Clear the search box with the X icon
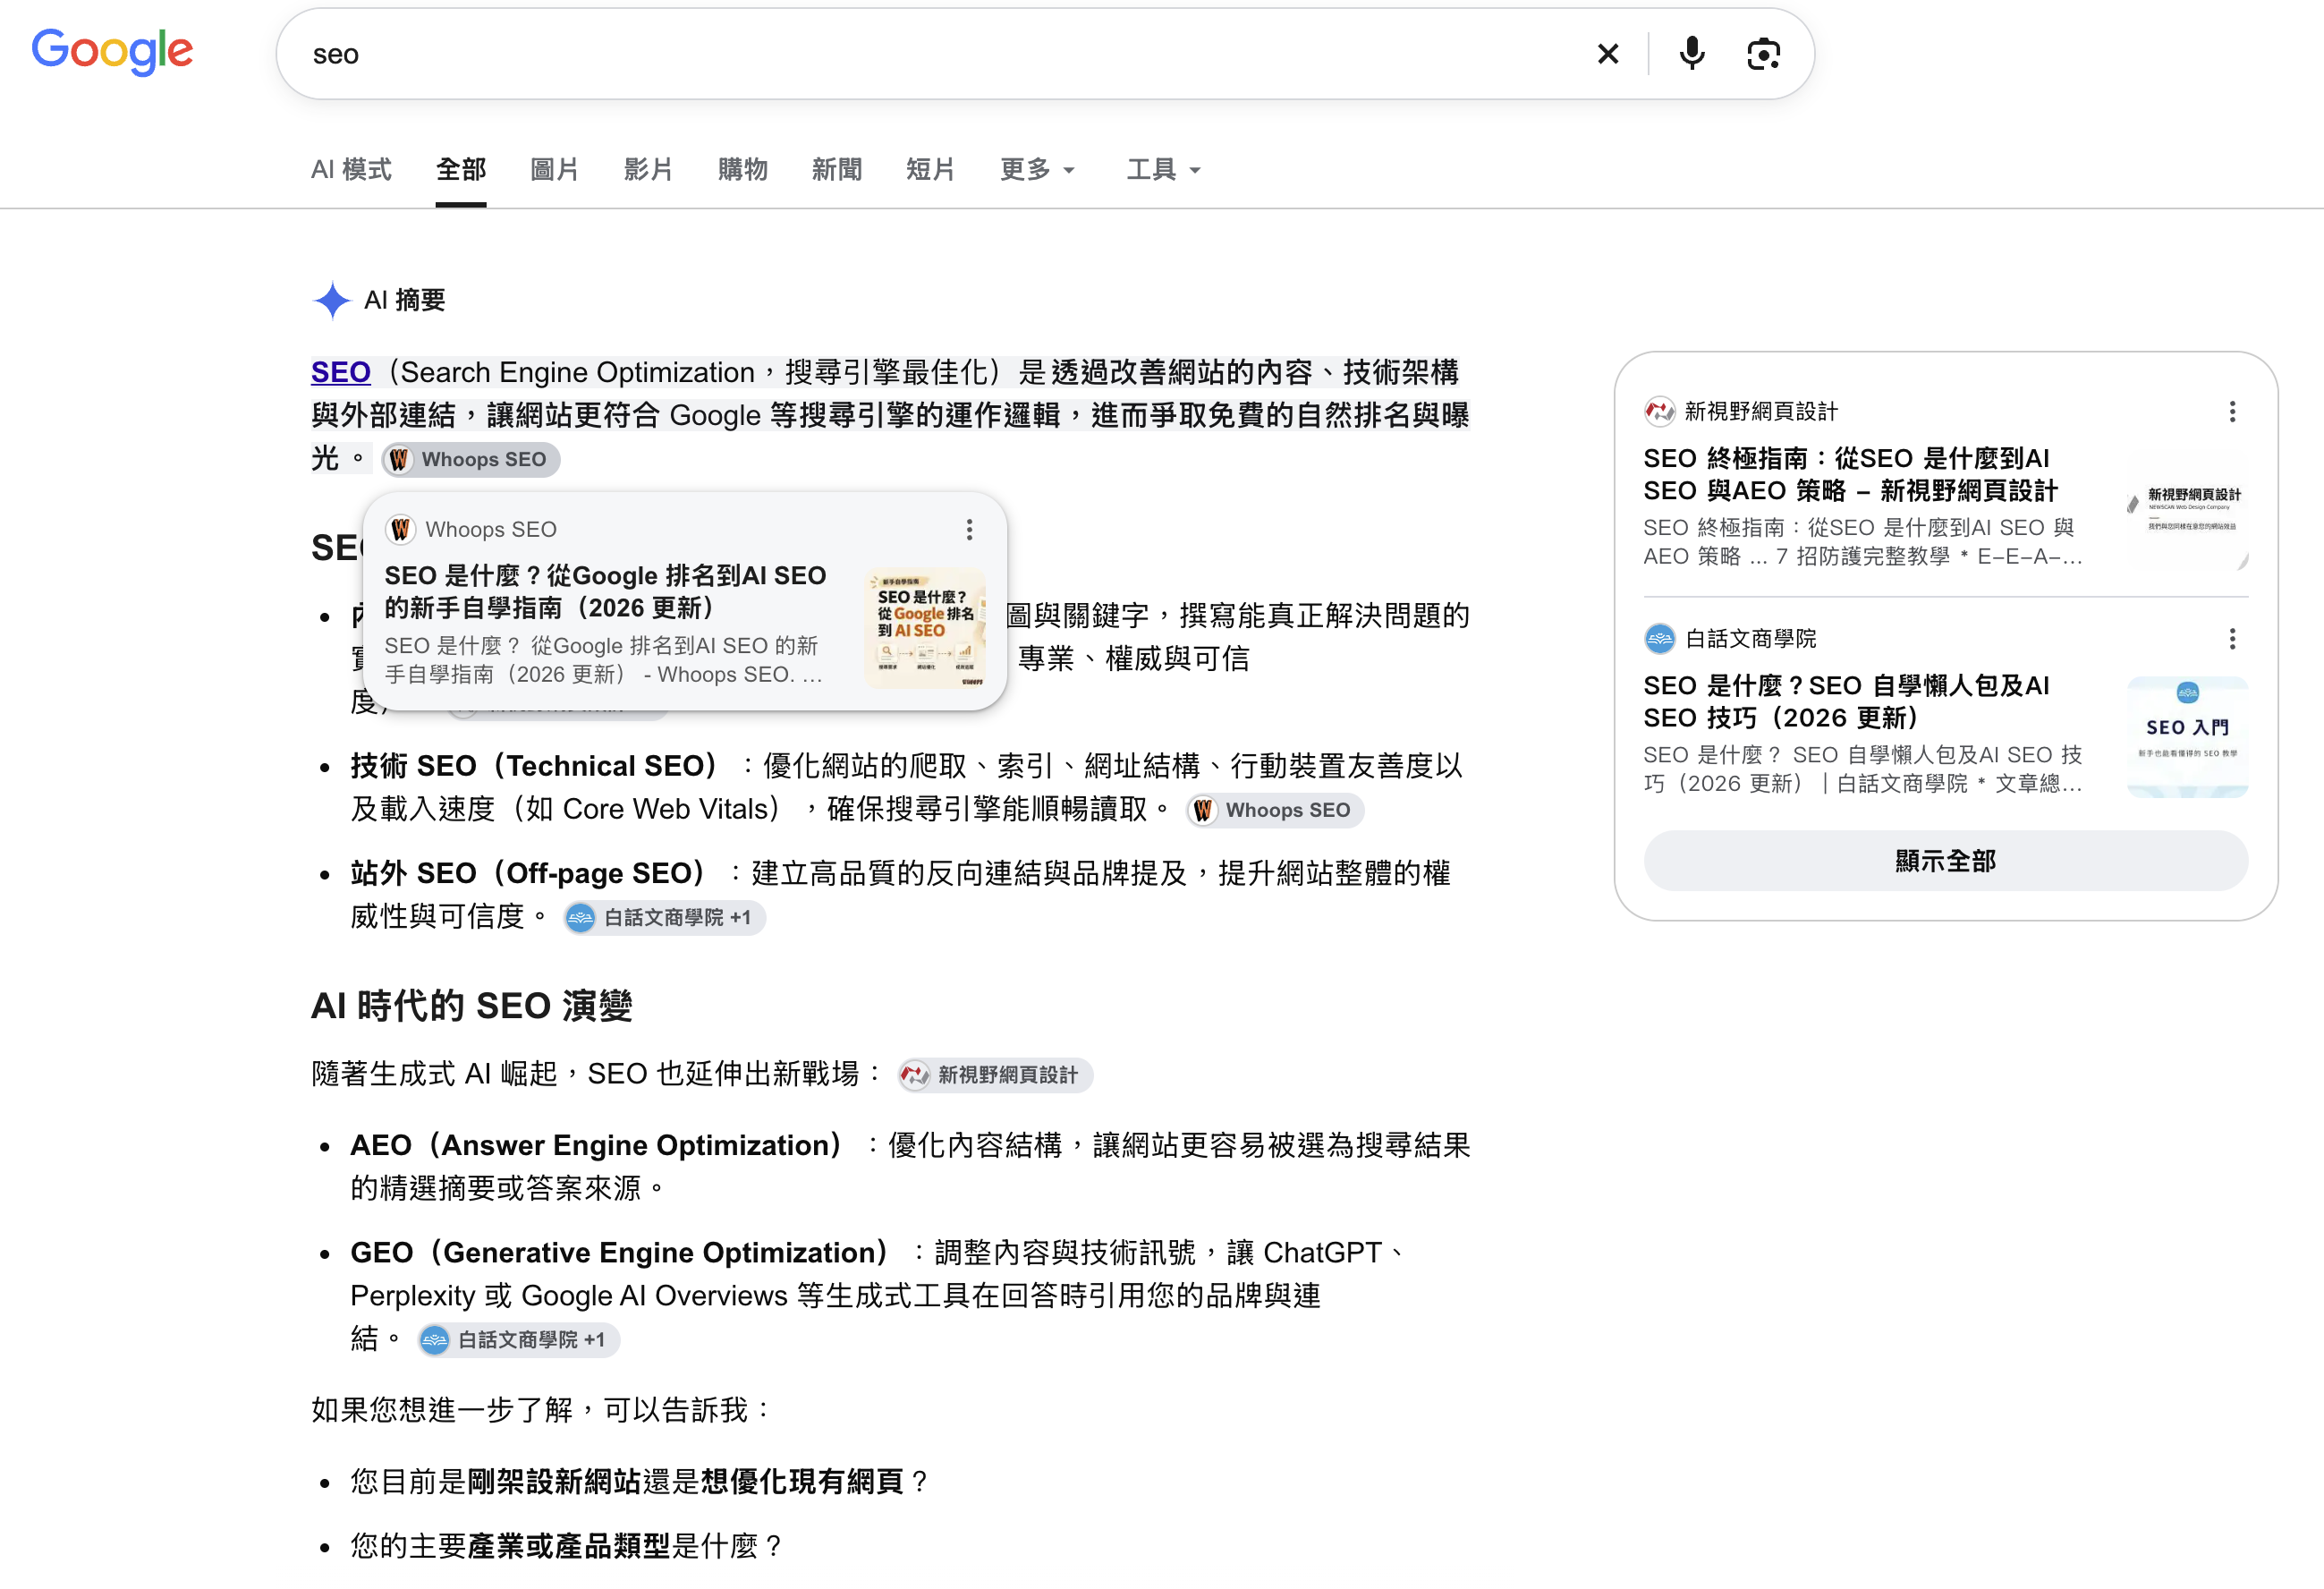This screenshot has width=2324, height=1589. 1607,54
